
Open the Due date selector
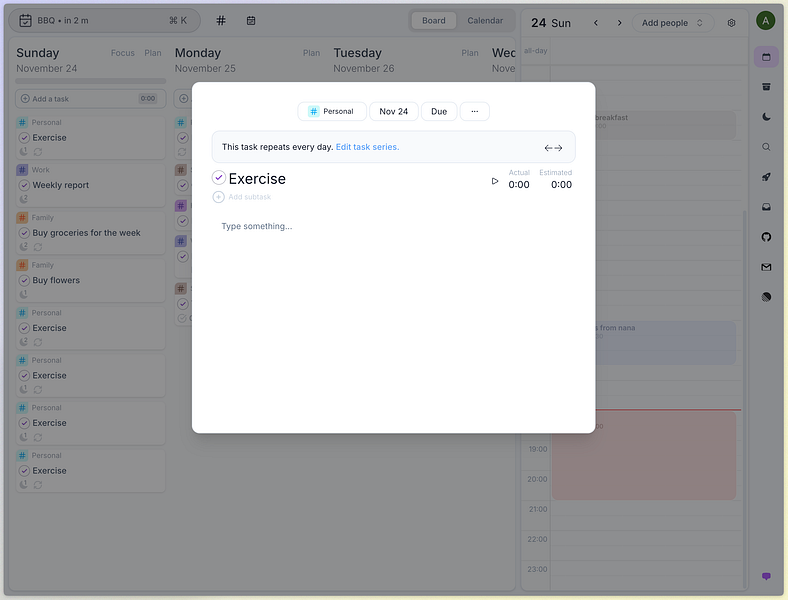[439, 112]
